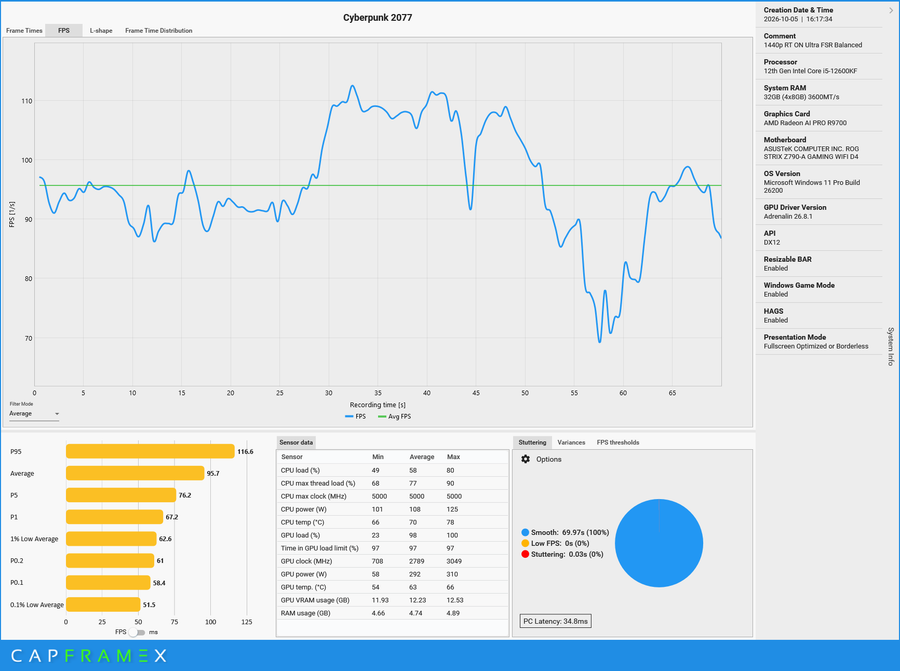
Task: Click the Comment 1440p RT ON text
Action: (813, 45)
